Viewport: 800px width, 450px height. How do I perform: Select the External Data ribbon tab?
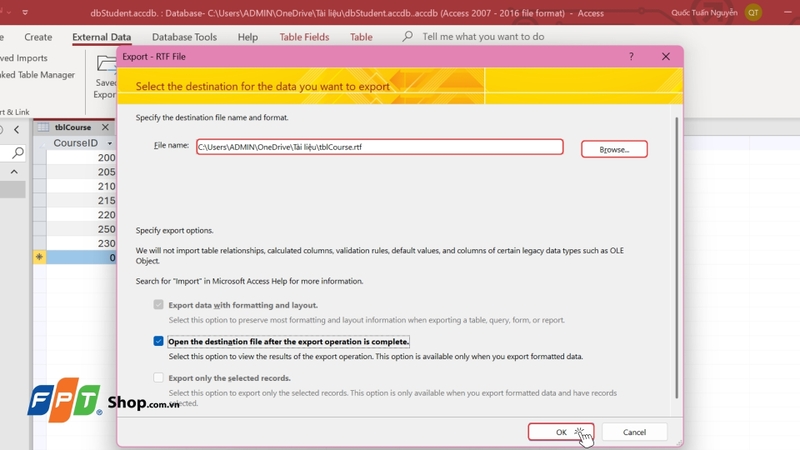click(x=102, y=37)
